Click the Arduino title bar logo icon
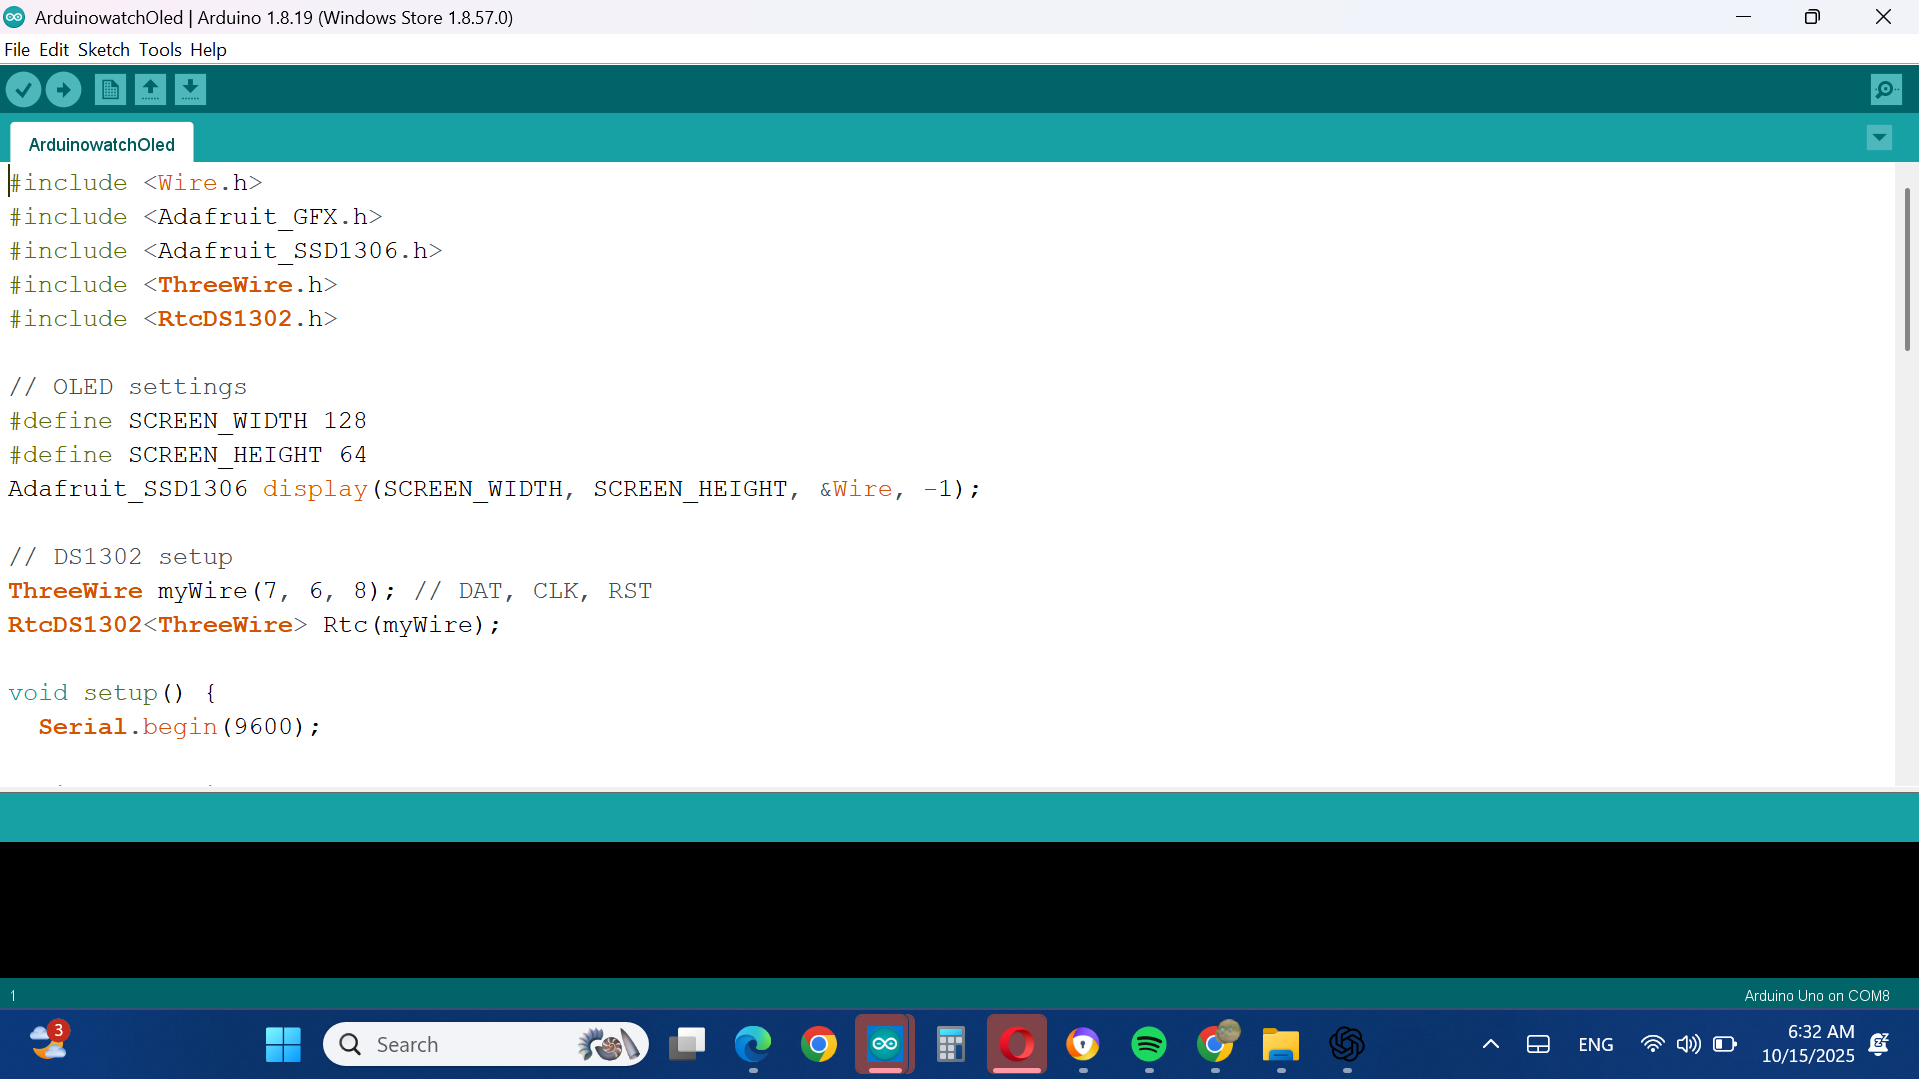Image resolution: width=1919 pixels, height=1079 pixels. pyautogui.click(x=15, y=17)
